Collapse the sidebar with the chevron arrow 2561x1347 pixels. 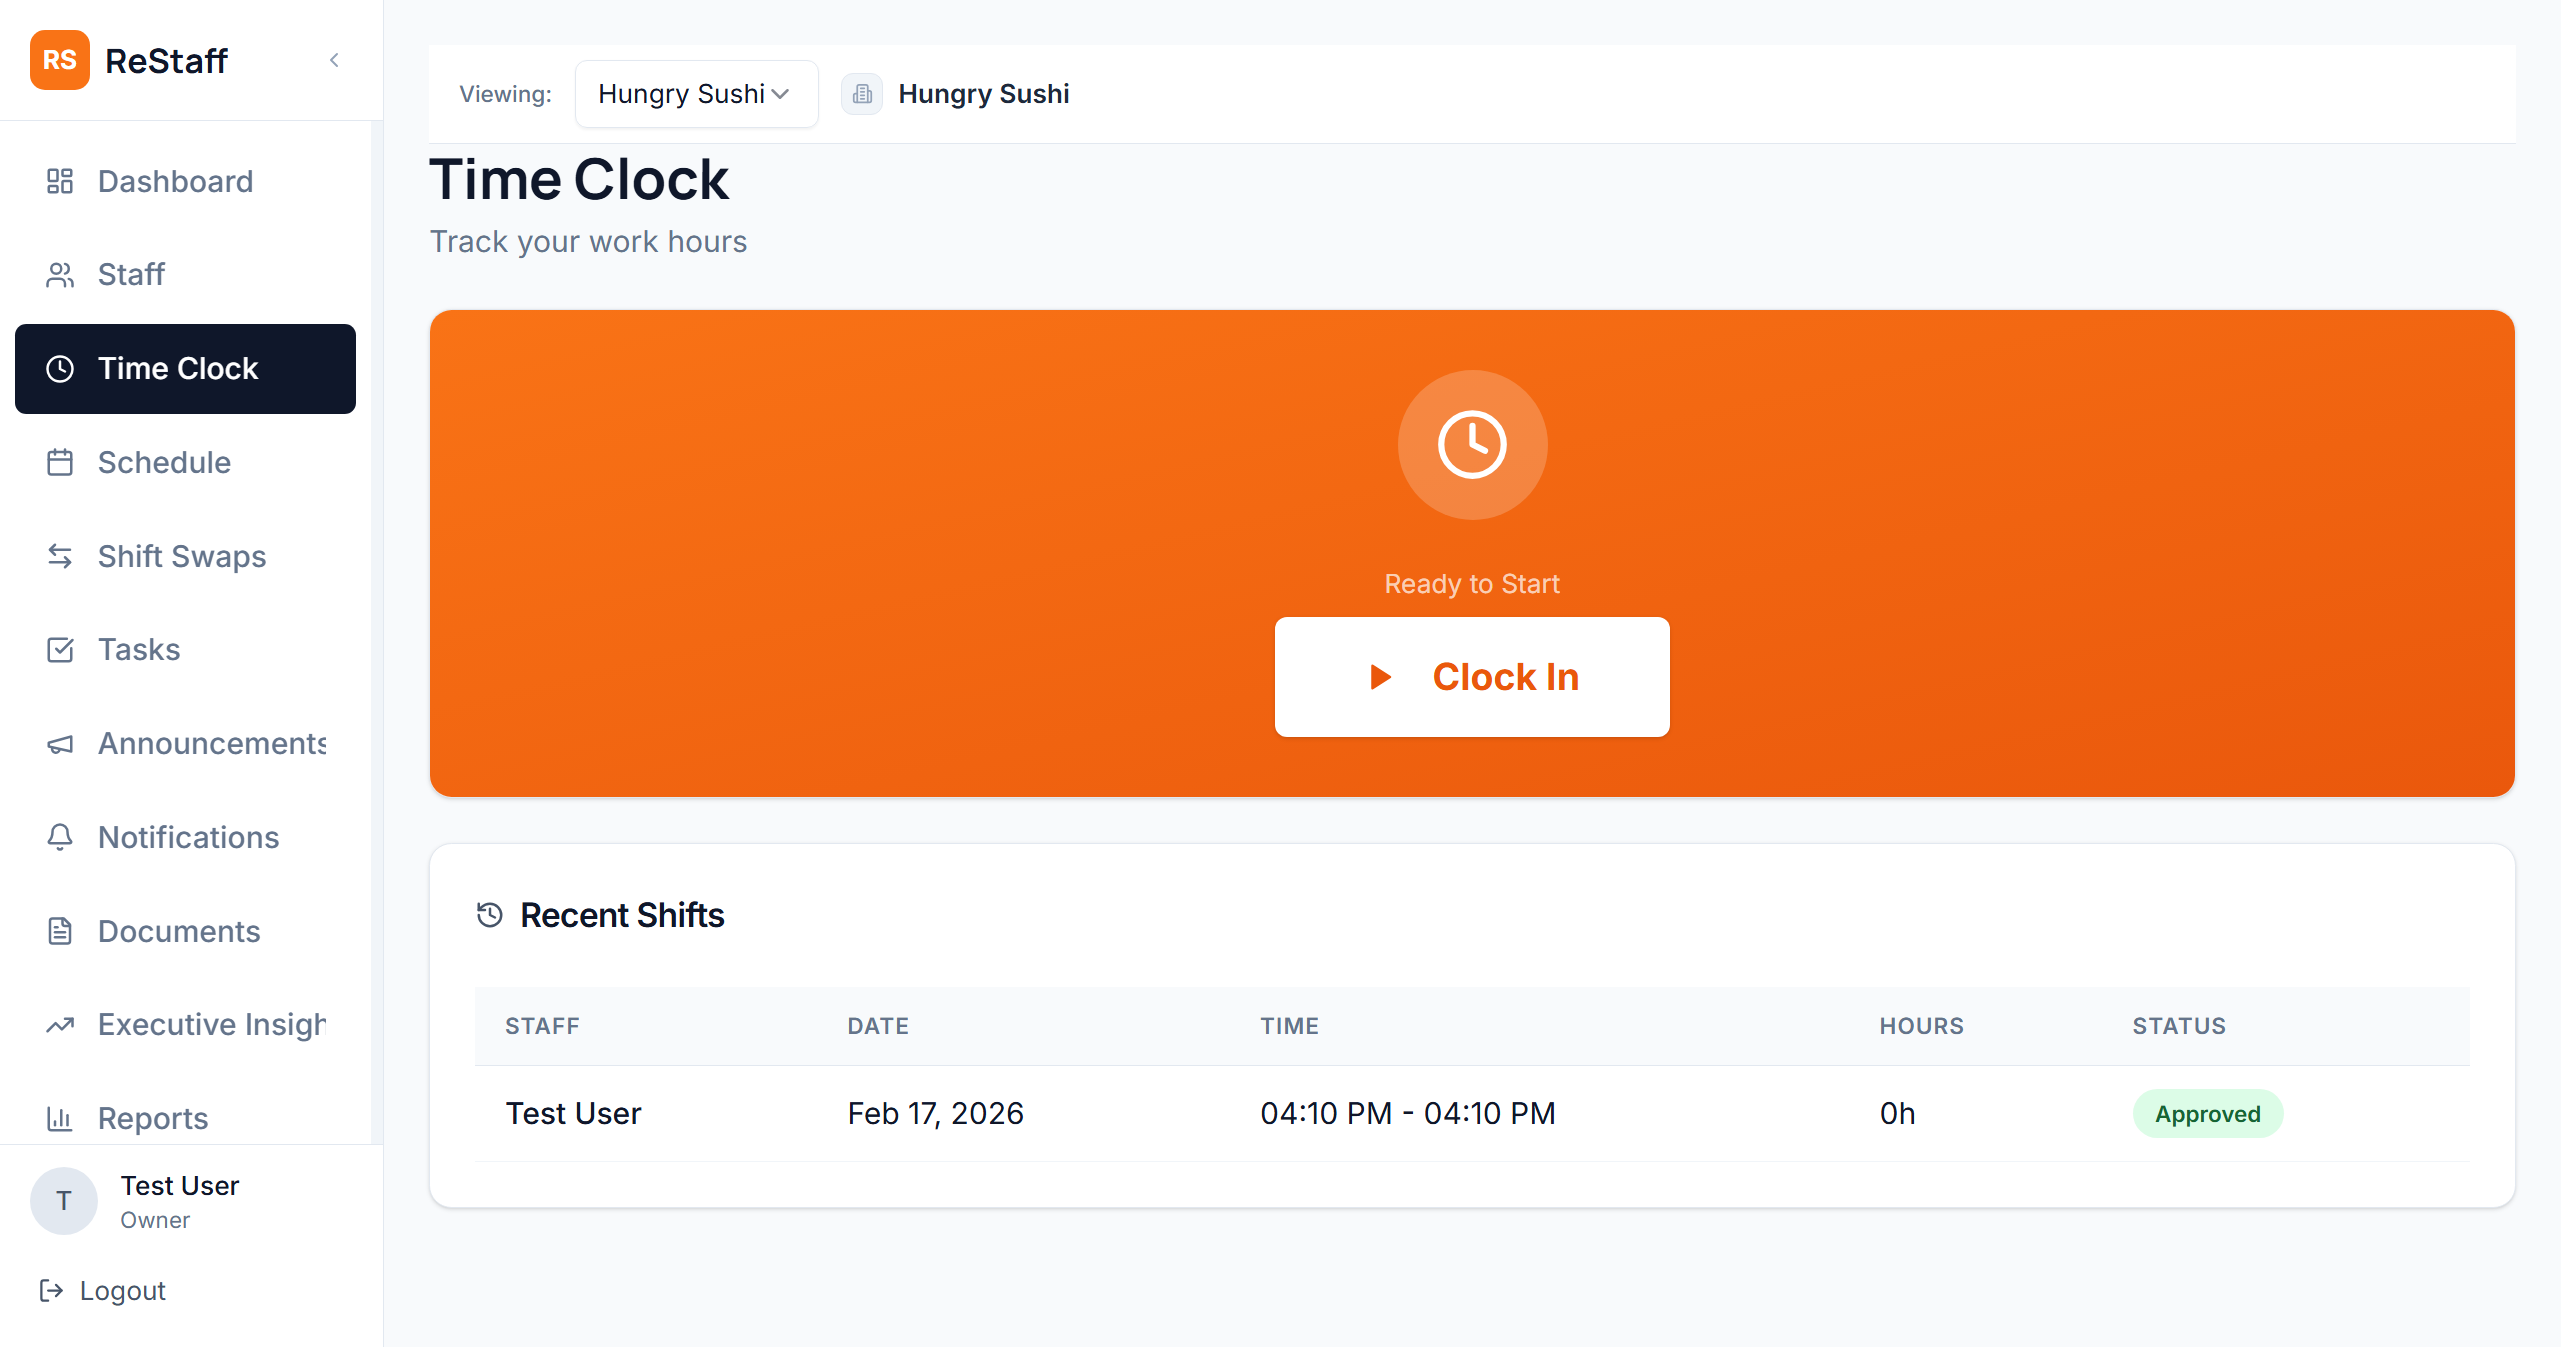334,59
